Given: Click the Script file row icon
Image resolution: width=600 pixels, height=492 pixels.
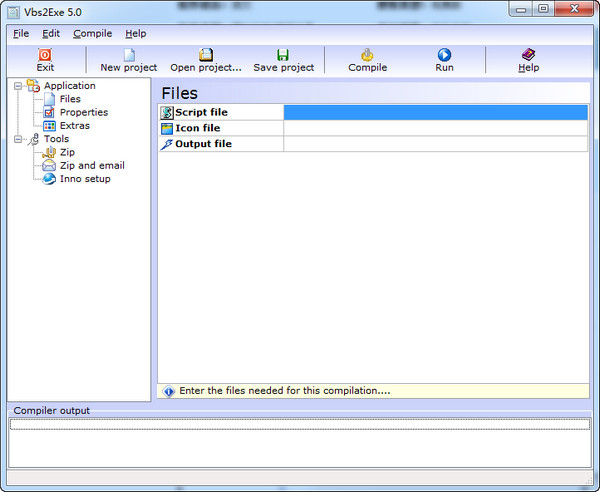Looking at the screenshot, I should click(167, 112).
